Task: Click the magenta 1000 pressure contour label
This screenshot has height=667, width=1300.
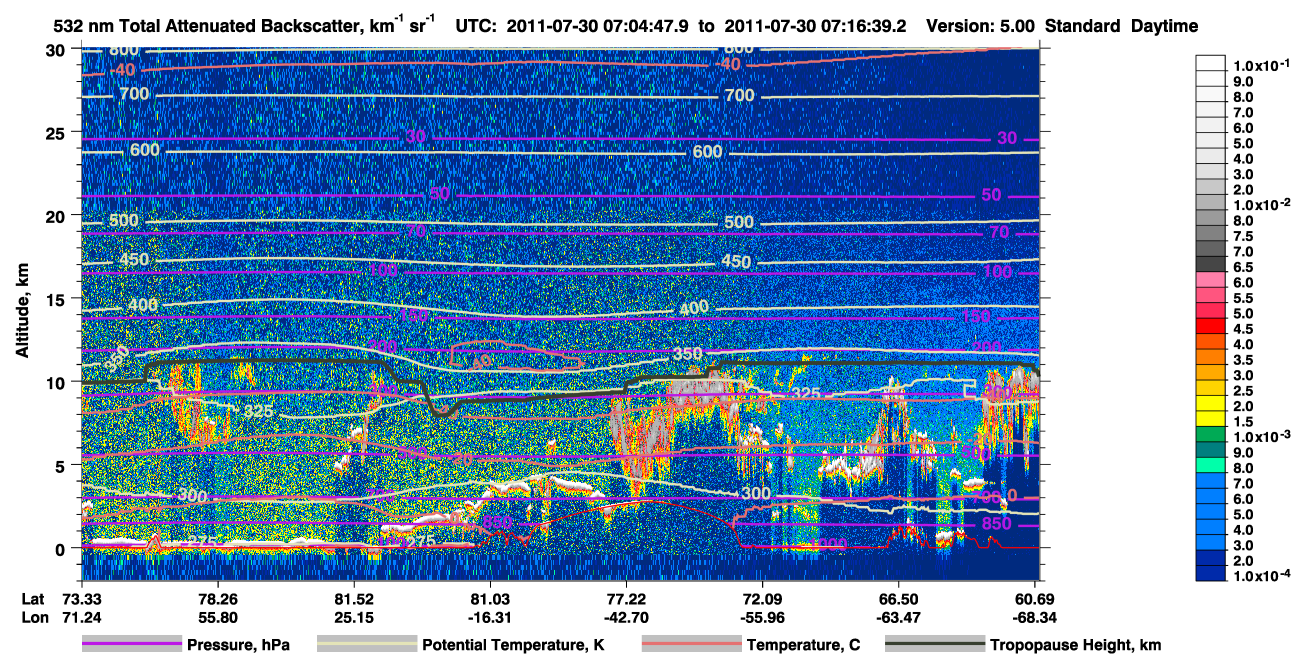Action: [x=829, y=544]
